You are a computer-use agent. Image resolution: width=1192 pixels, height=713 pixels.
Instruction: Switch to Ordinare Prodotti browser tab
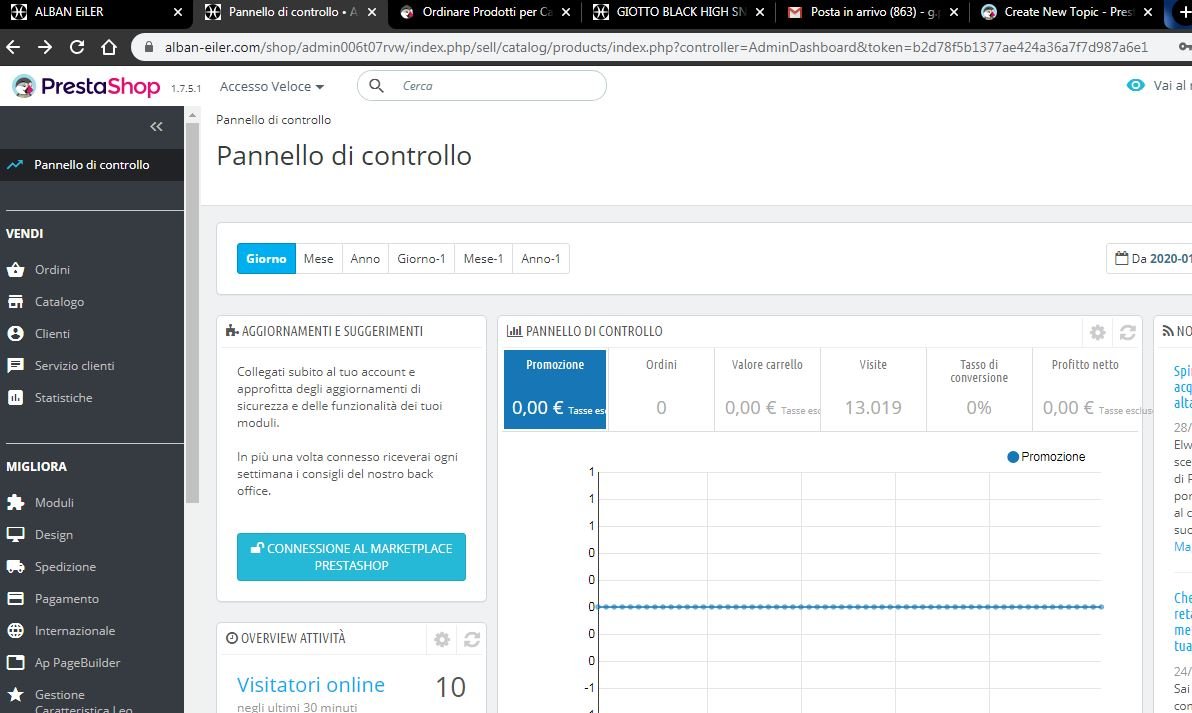coord(485,12)
